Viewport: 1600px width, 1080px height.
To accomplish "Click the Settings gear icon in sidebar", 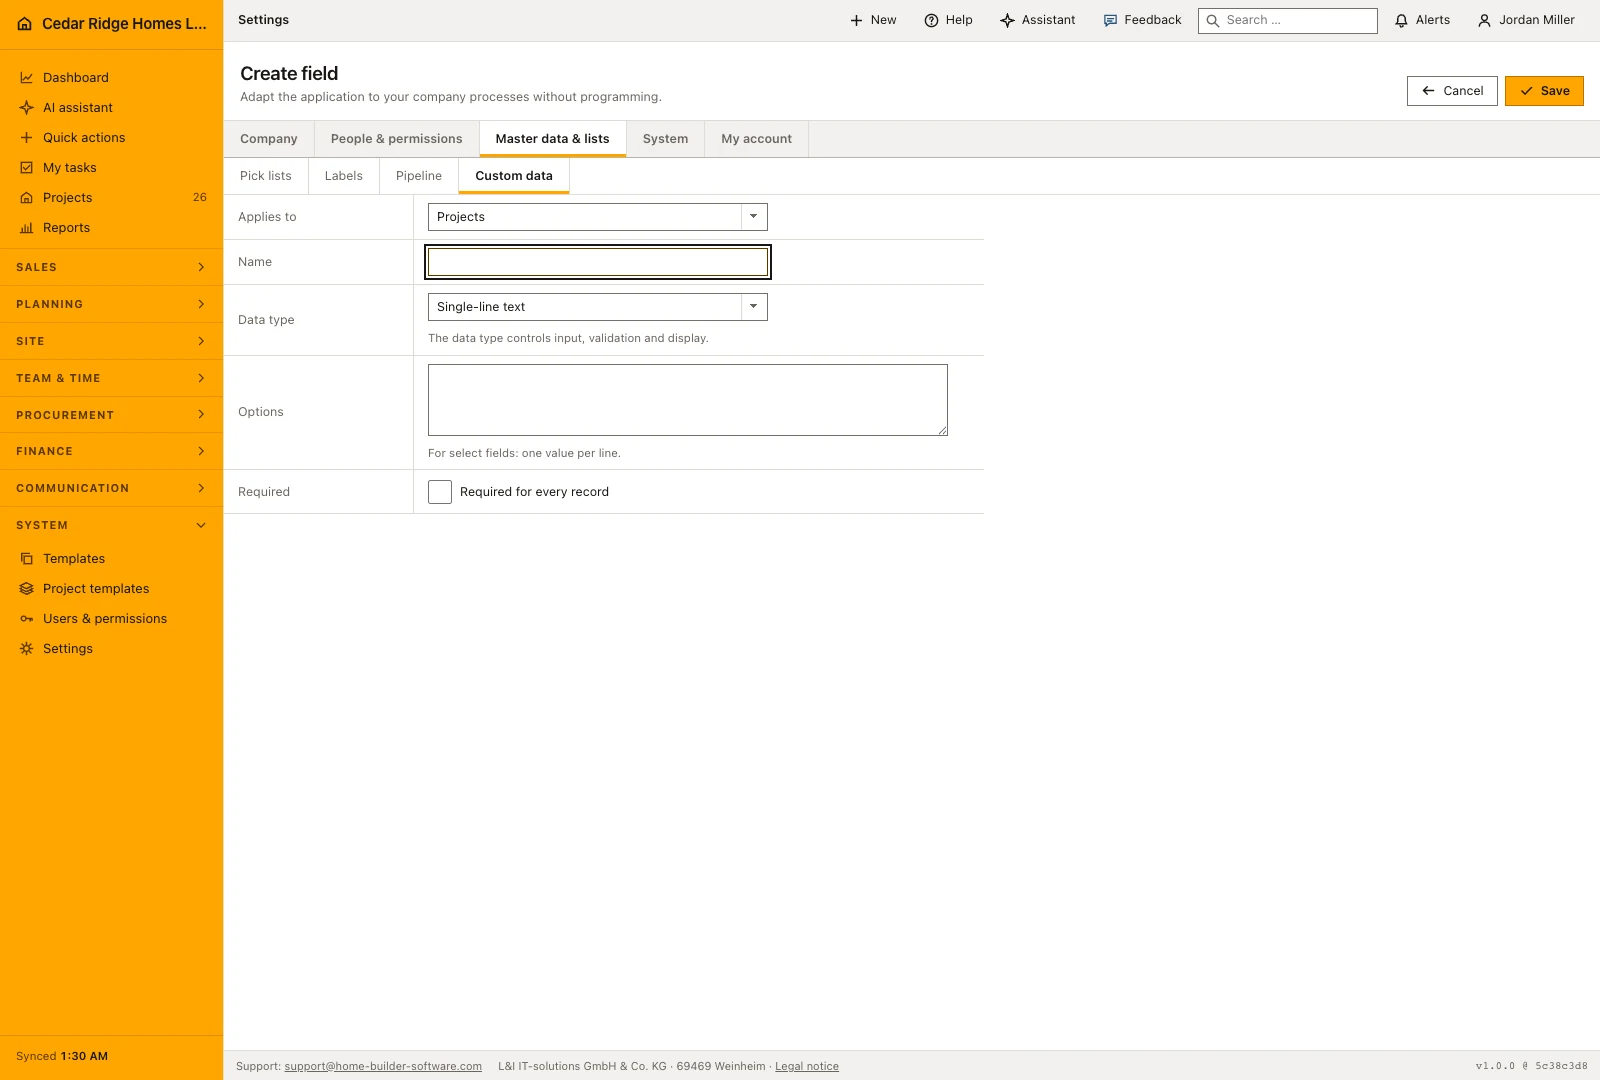I will (27, 649).
